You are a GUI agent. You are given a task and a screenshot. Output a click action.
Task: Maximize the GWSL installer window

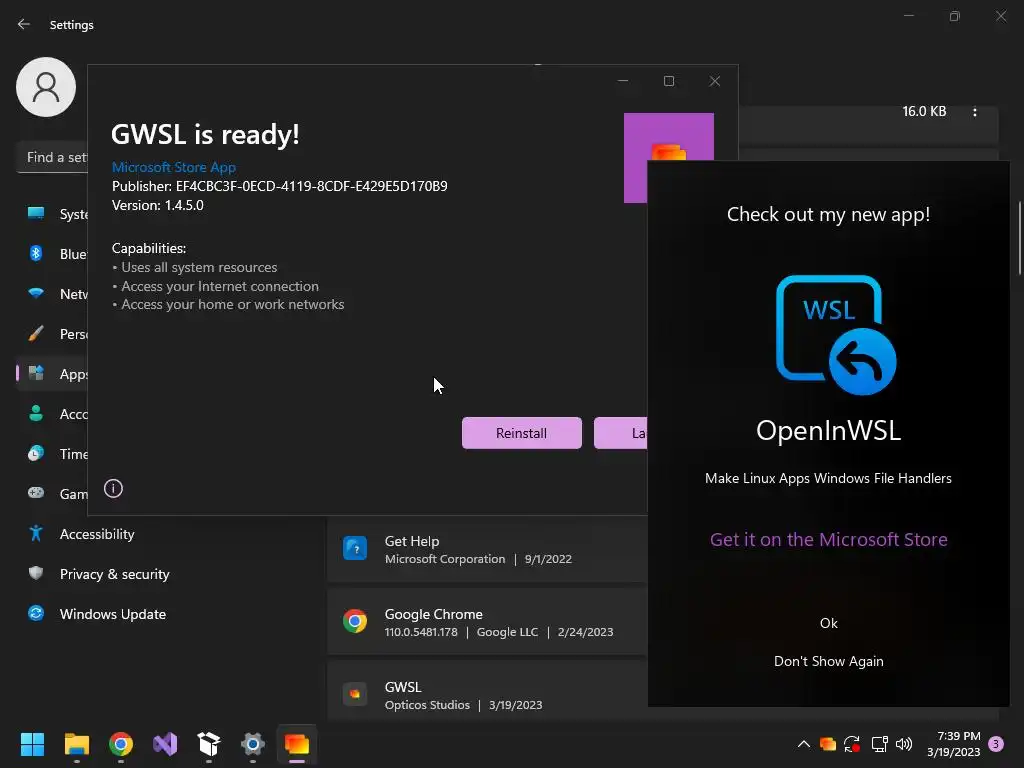669,81
